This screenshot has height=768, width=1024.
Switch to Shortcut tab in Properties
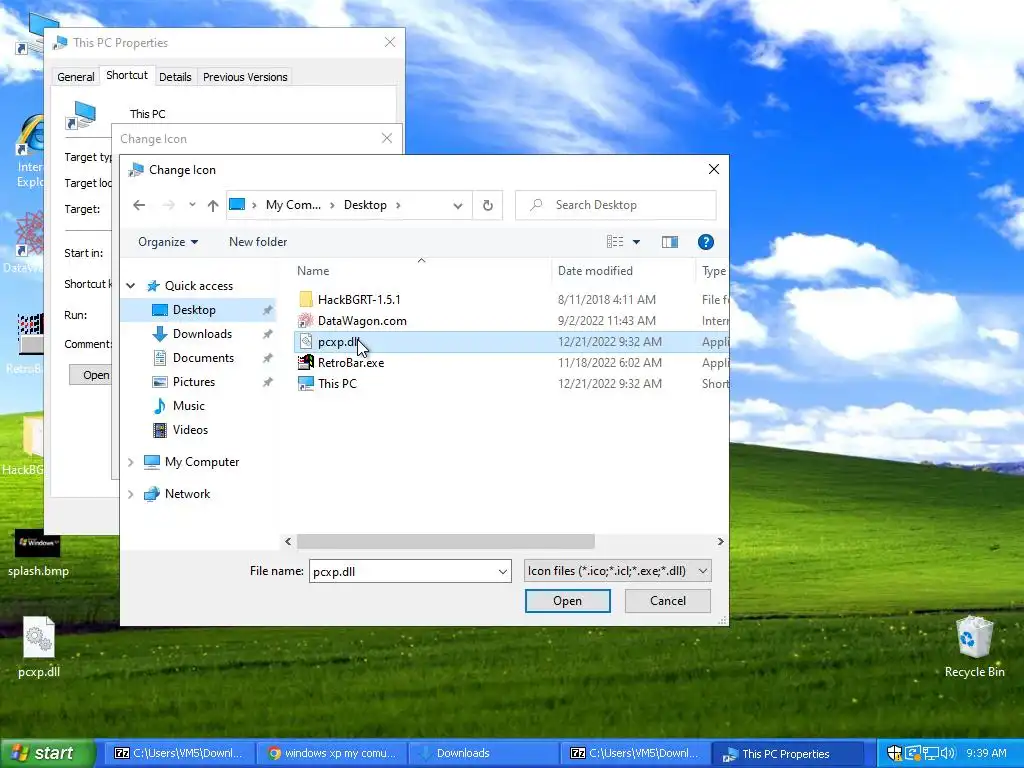click(x=127, y=75)
